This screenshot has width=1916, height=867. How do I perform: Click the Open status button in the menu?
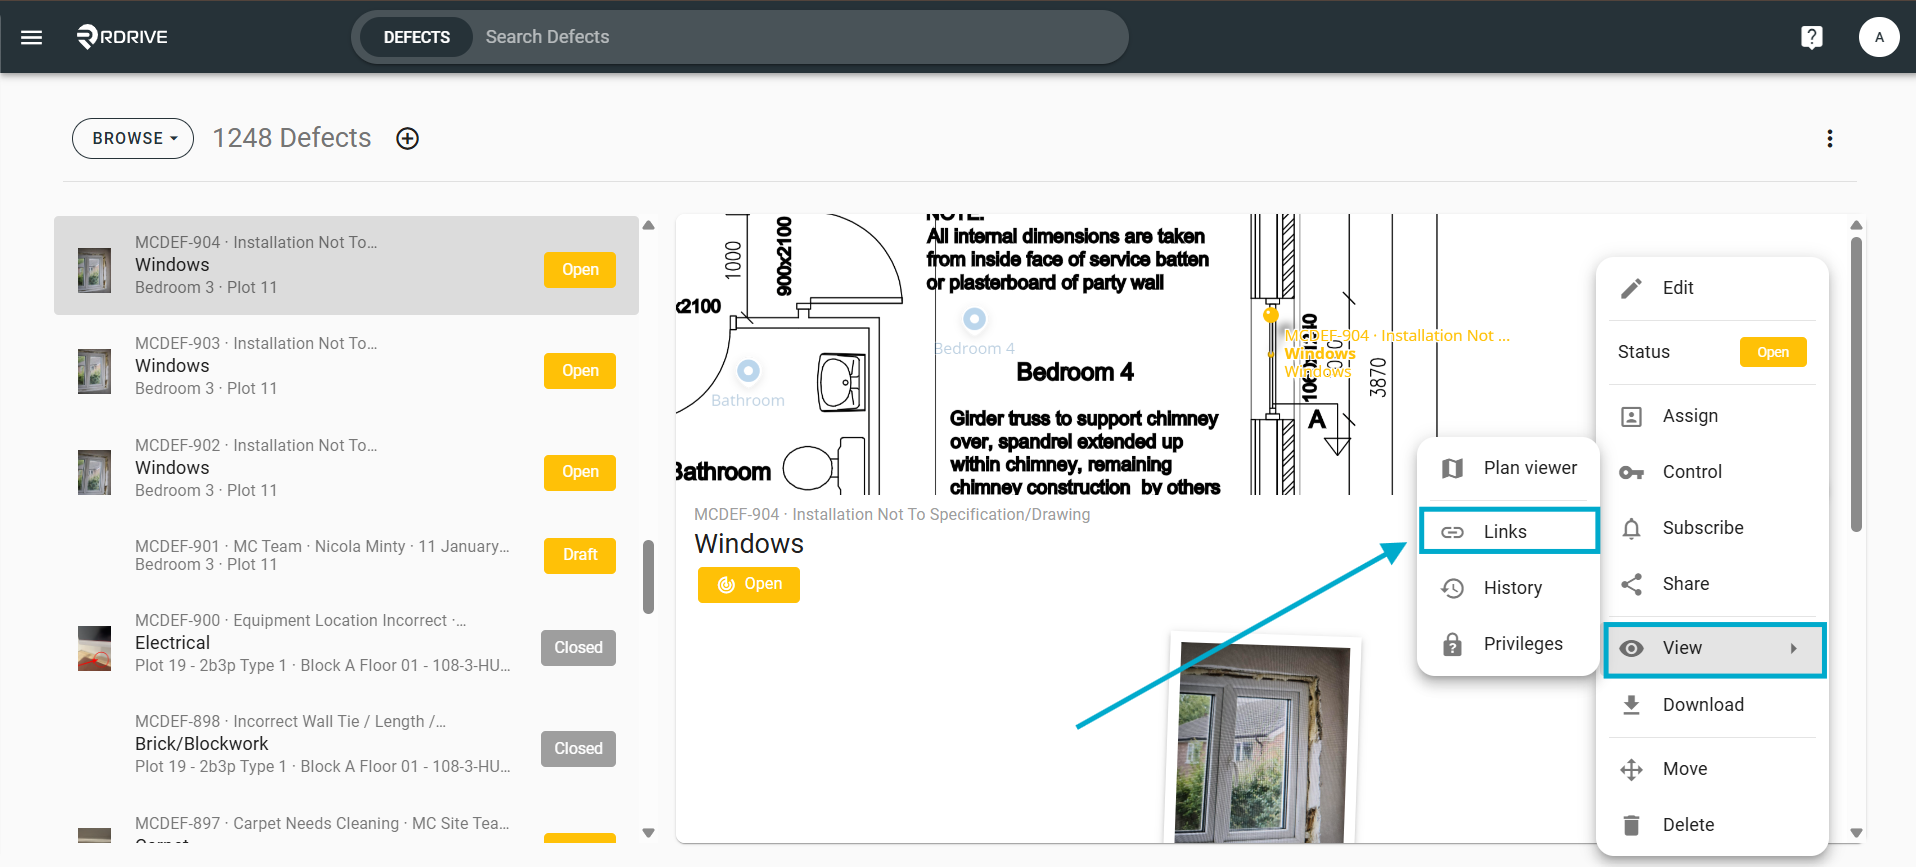[1772, 352]
